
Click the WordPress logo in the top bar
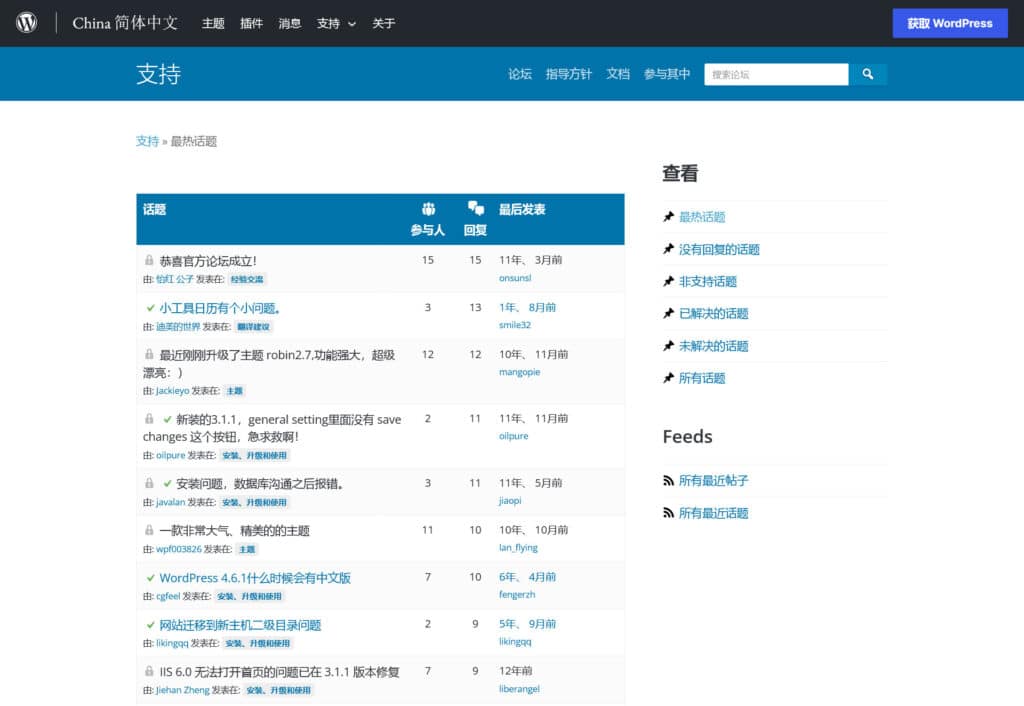tap(25, 23)
